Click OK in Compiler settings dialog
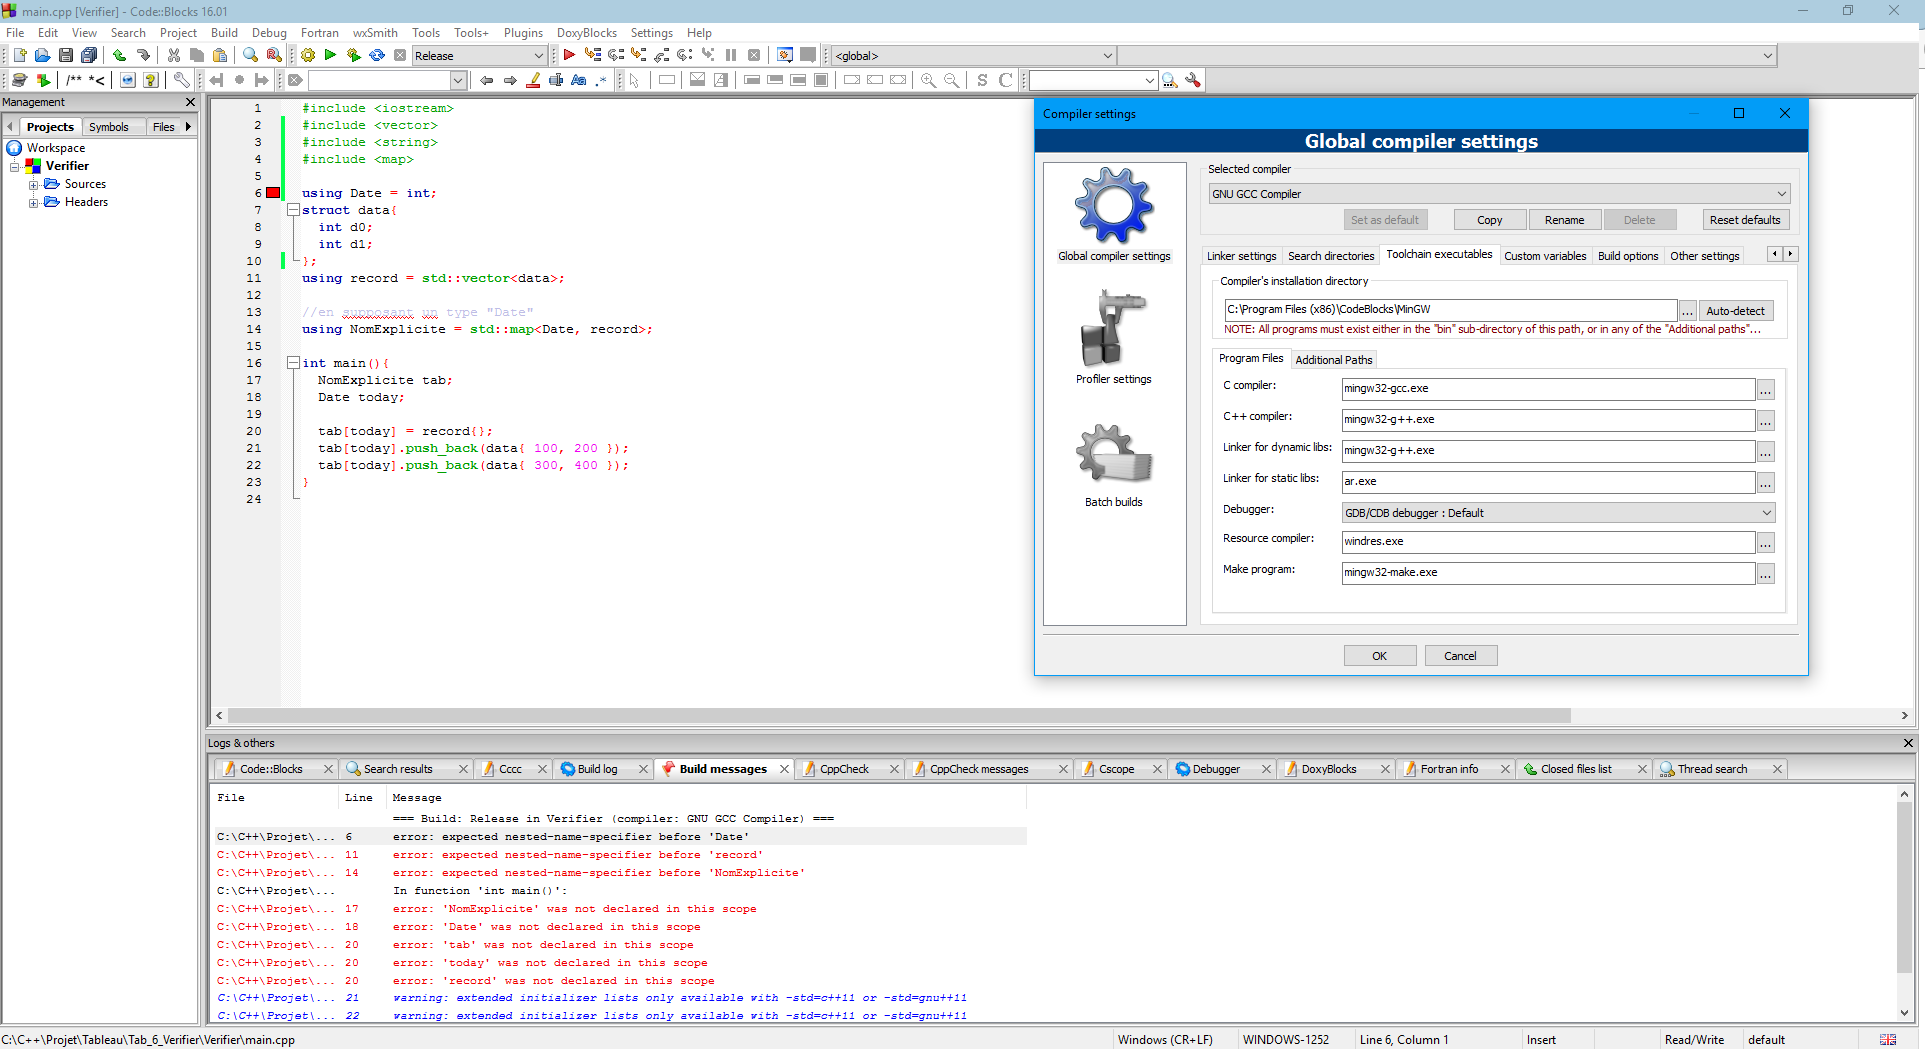The height and width of the screenshot is (1049, 1925). pyautogui.click(x=1379, y=656)
